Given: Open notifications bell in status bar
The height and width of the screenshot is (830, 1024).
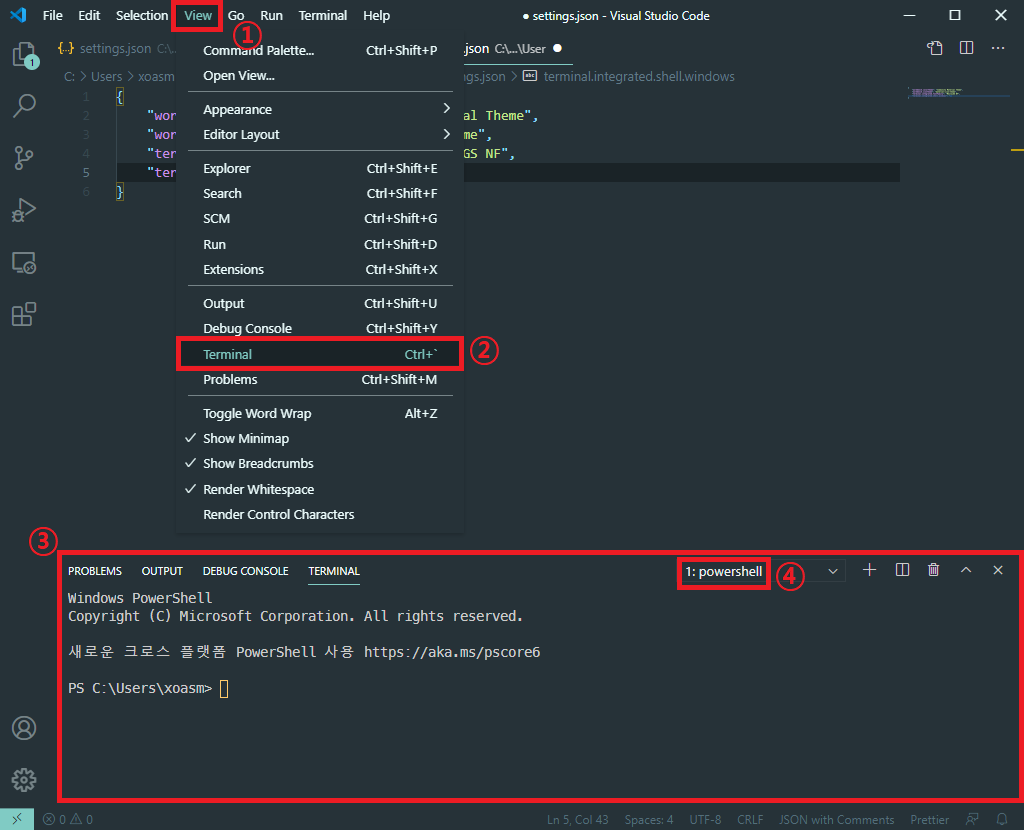Looking at the screenshot, I should pyautogui.click(x=1002, y=819).
